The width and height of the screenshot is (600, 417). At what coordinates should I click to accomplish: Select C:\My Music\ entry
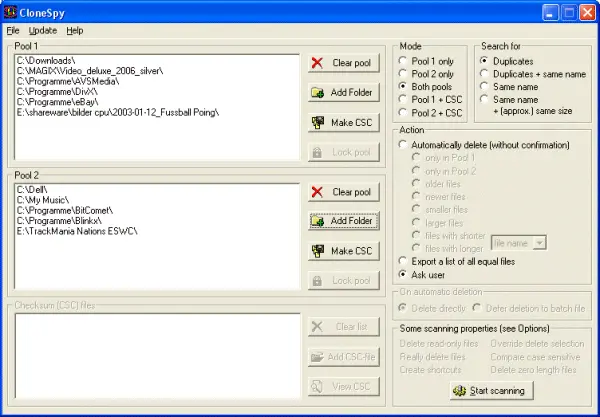coord(43,200)
